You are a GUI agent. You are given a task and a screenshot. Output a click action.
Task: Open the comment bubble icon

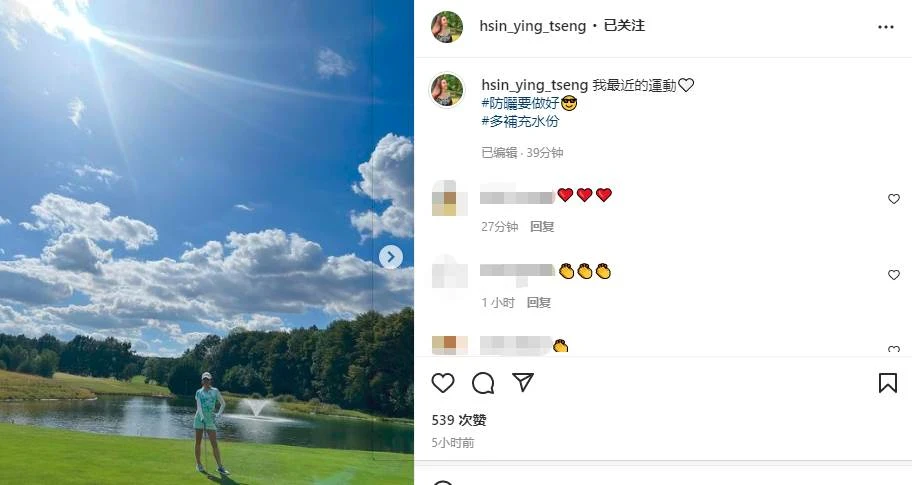click(483, 383)
